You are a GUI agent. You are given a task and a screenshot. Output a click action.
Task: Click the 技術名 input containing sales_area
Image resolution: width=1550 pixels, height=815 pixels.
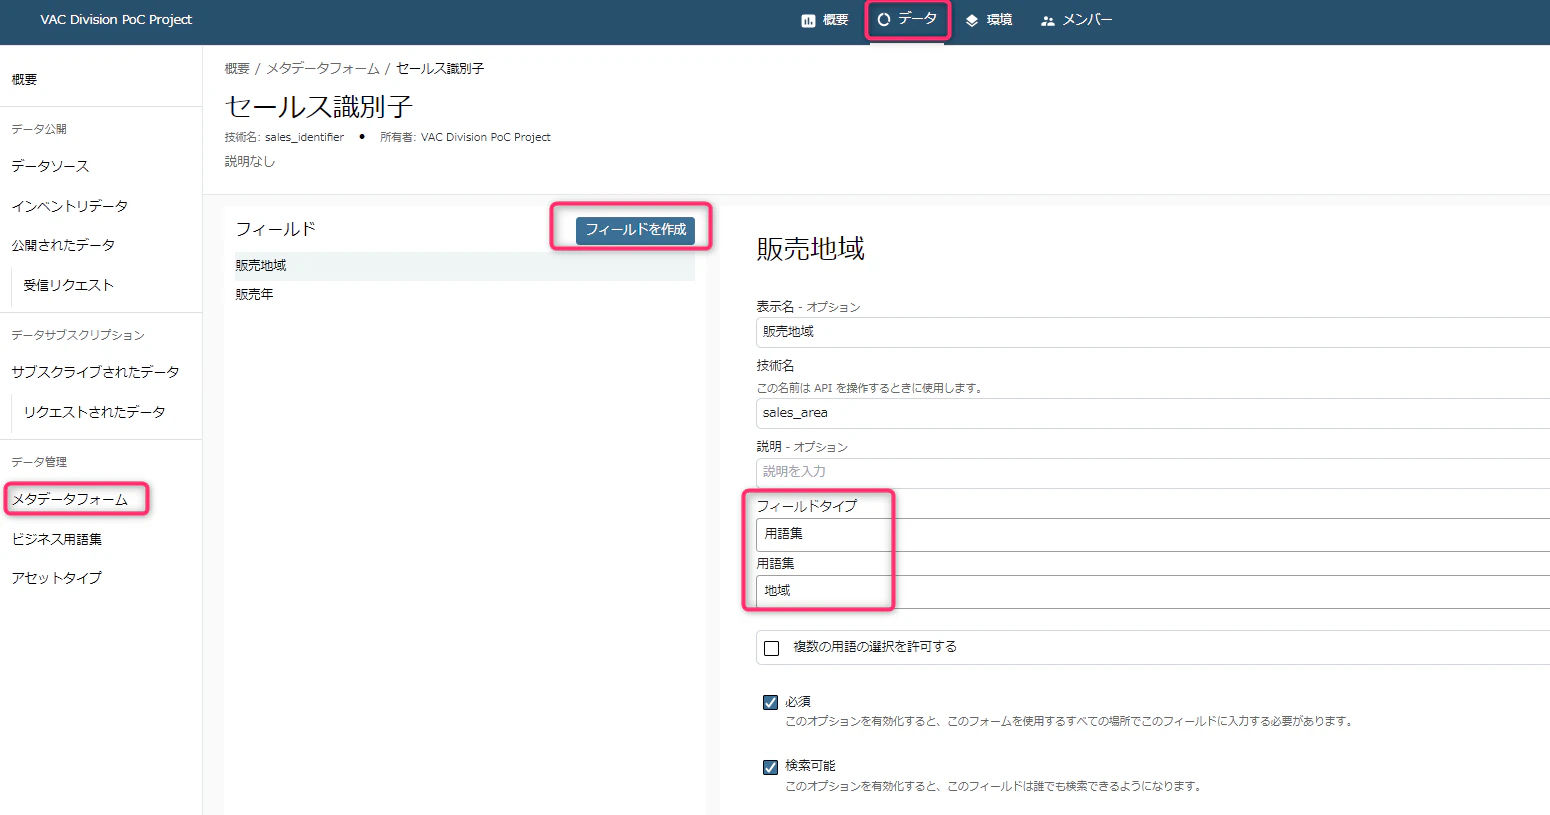(1153, 413)
